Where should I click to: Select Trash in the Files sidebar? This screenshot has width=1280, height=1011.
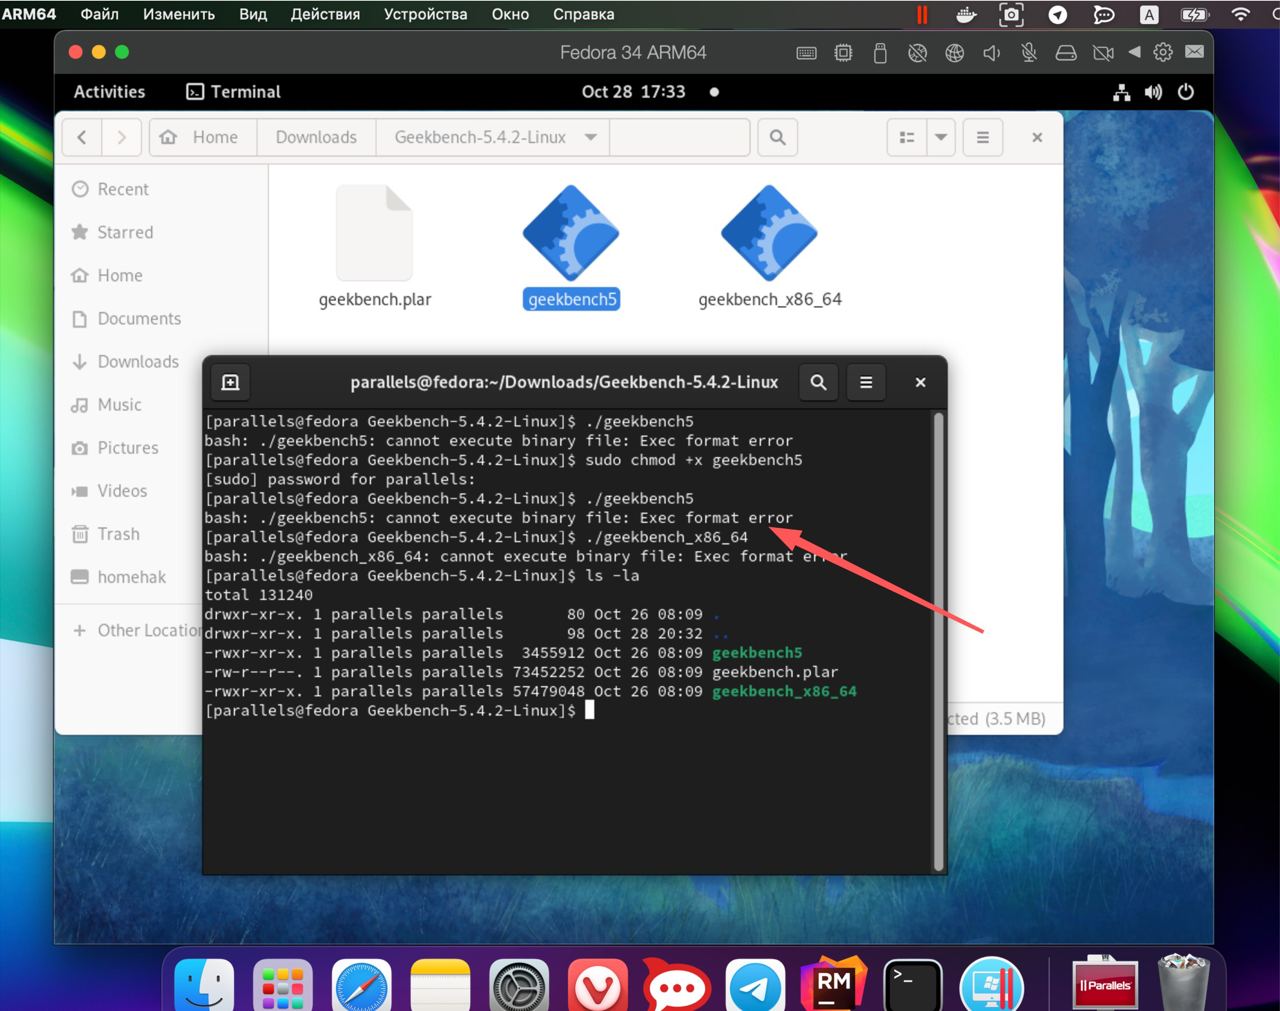130,533
